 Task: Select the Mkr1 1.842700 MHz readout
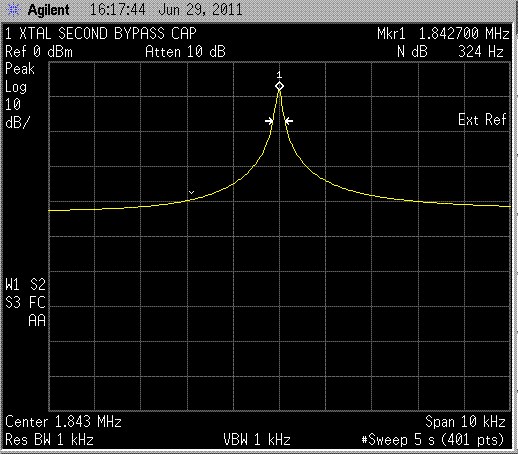(443, 34)
